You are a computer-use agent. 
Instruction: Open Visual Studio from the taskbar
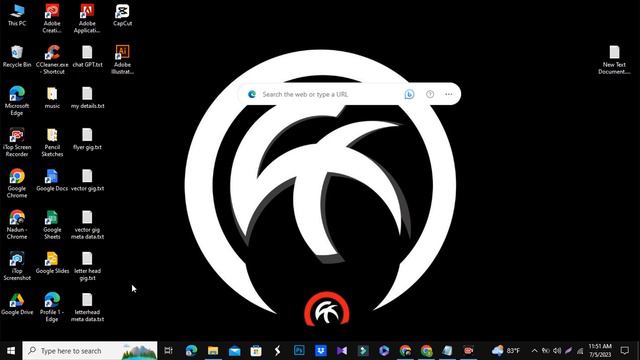coord(342,351)
